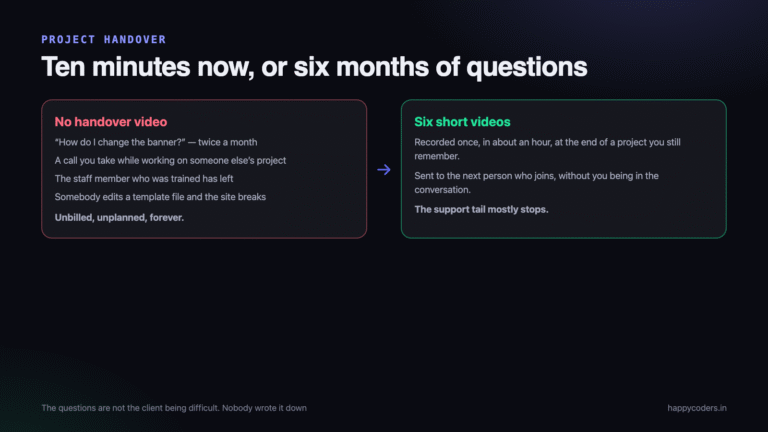Click the template file breaks line

tap(160, 197)
